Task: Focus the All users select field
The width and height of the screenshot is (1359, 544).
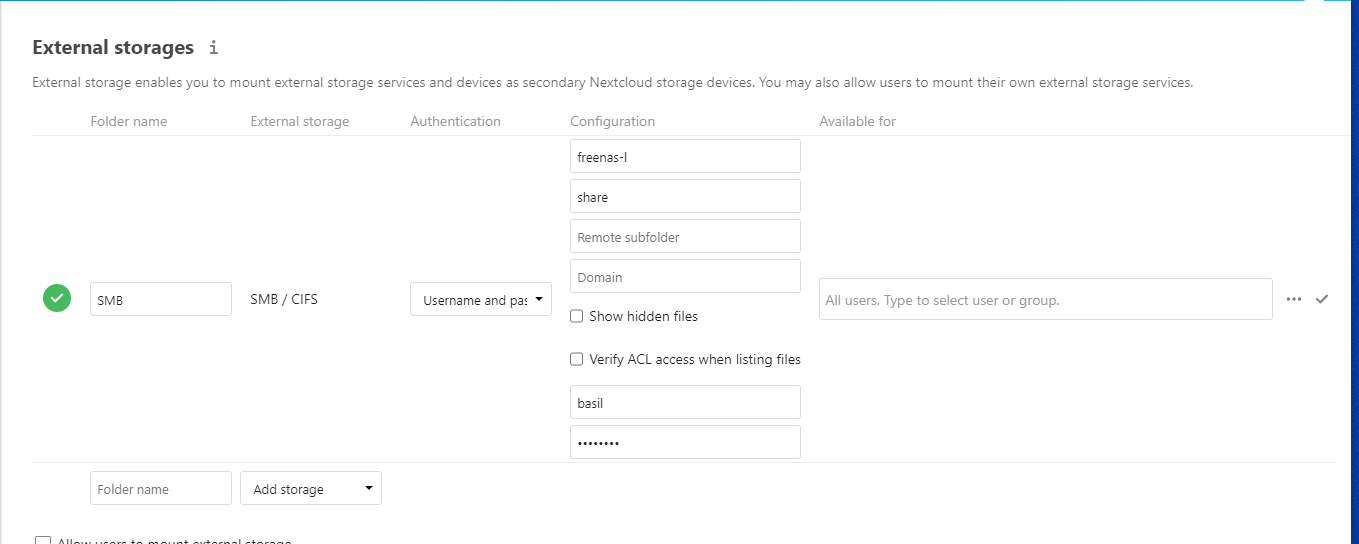Action: click(x=1045, y=299)
